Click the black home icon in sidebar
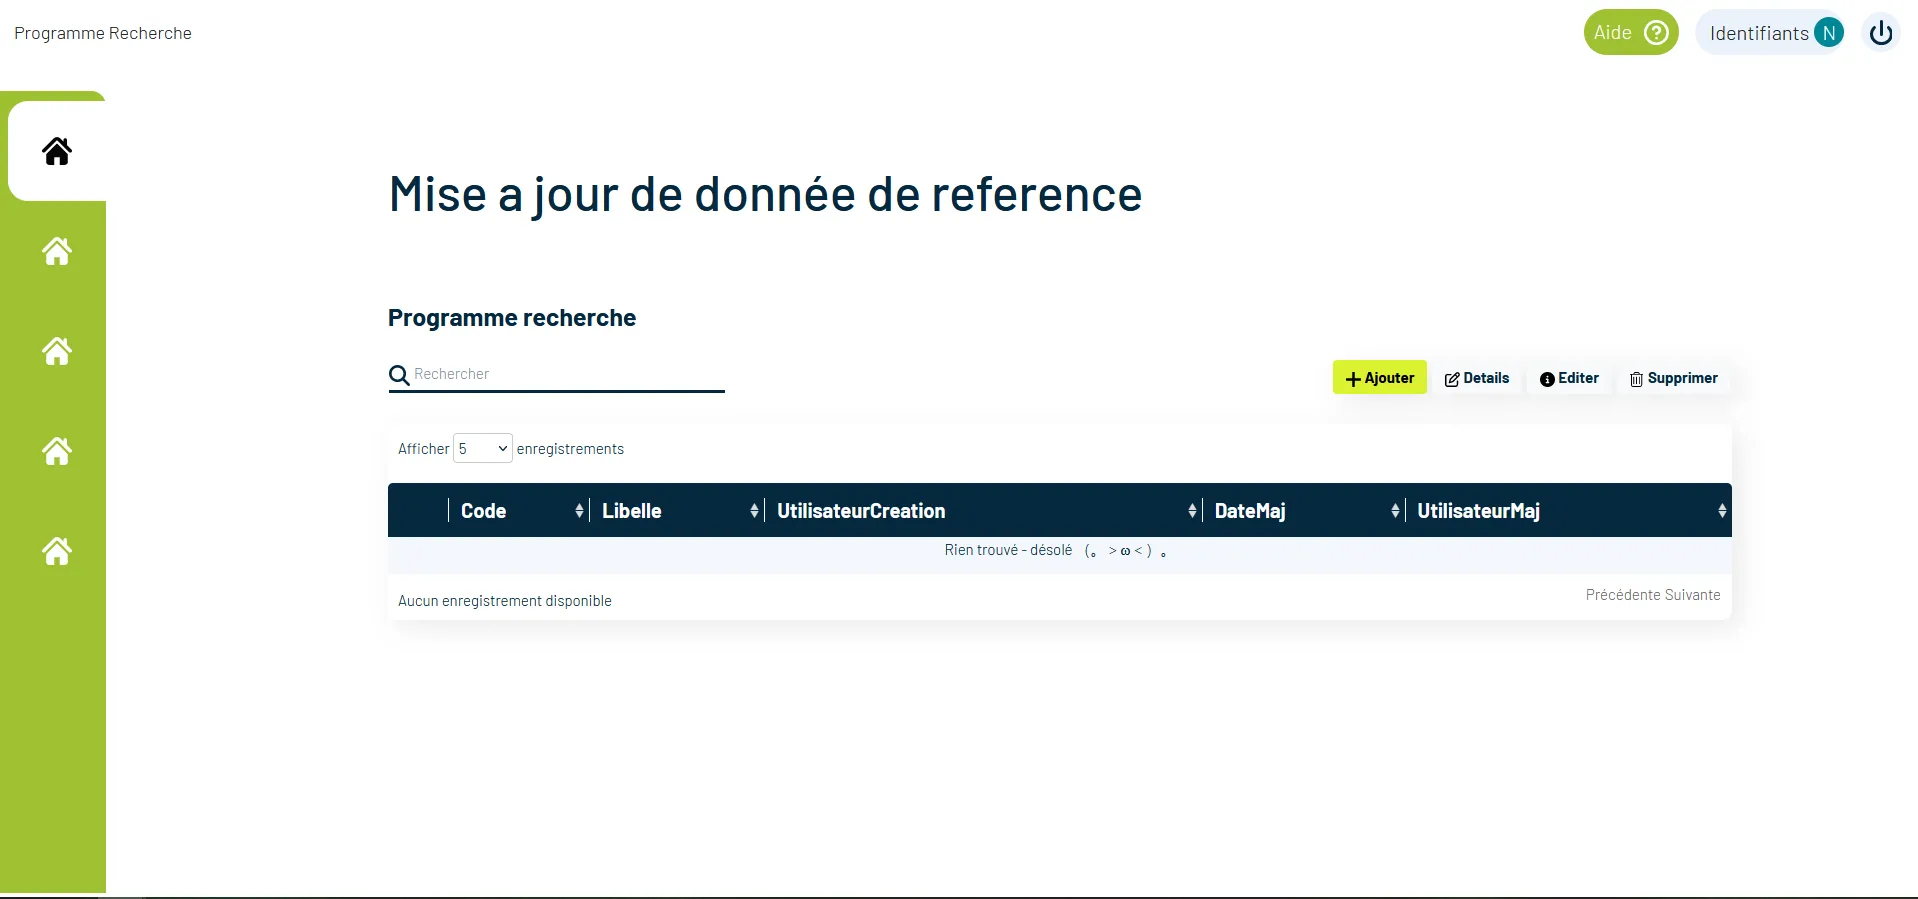 [x=57, y=151]
